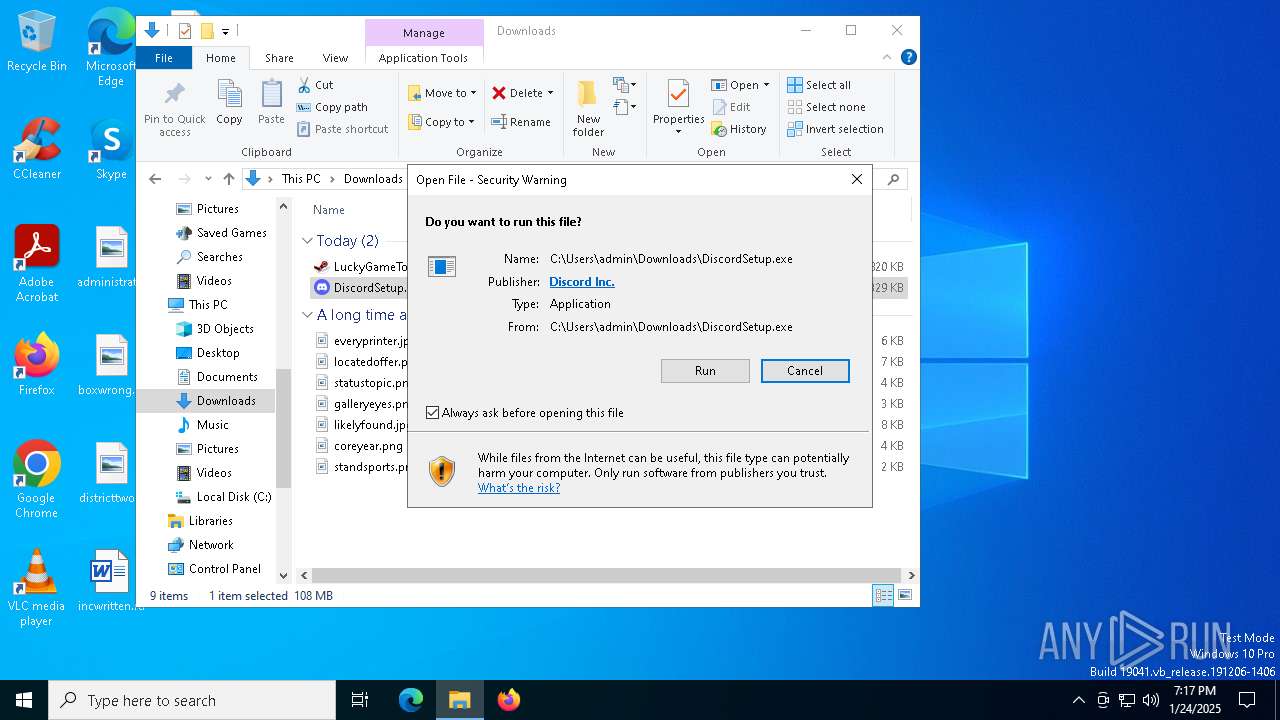Screen dimensions: 1280x720
Task: Select Control Panel in navigation pane
Action: coord(214,569)
